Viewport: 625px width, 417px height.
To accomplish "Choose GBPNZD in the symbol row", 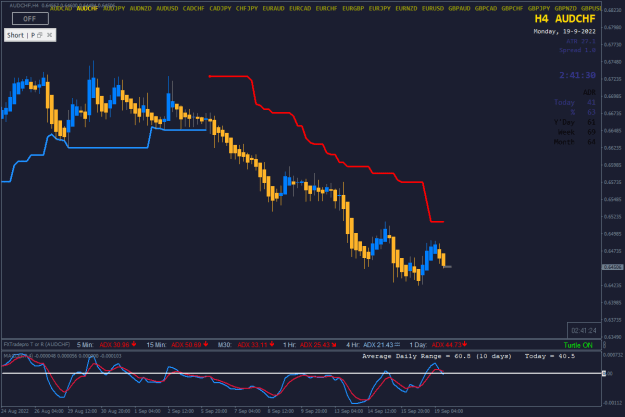I will [x=566, y=8].
